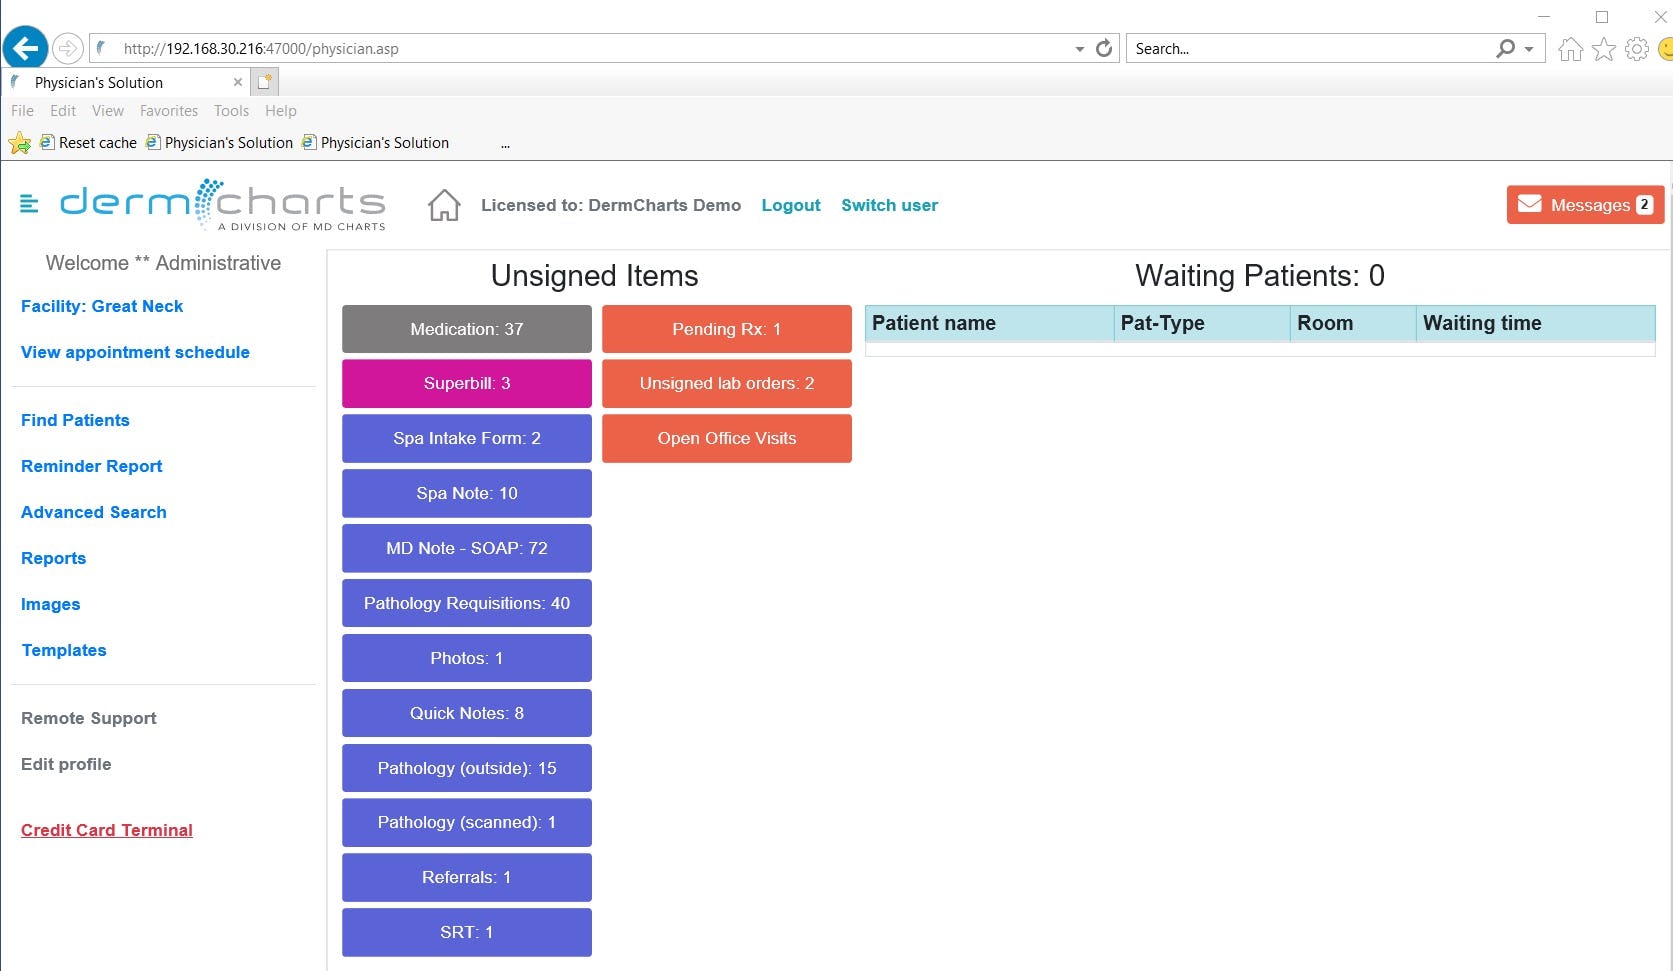Click the magnifier icon in the search box
Screen dimensions: 1673x971
tap(1503, 48)
